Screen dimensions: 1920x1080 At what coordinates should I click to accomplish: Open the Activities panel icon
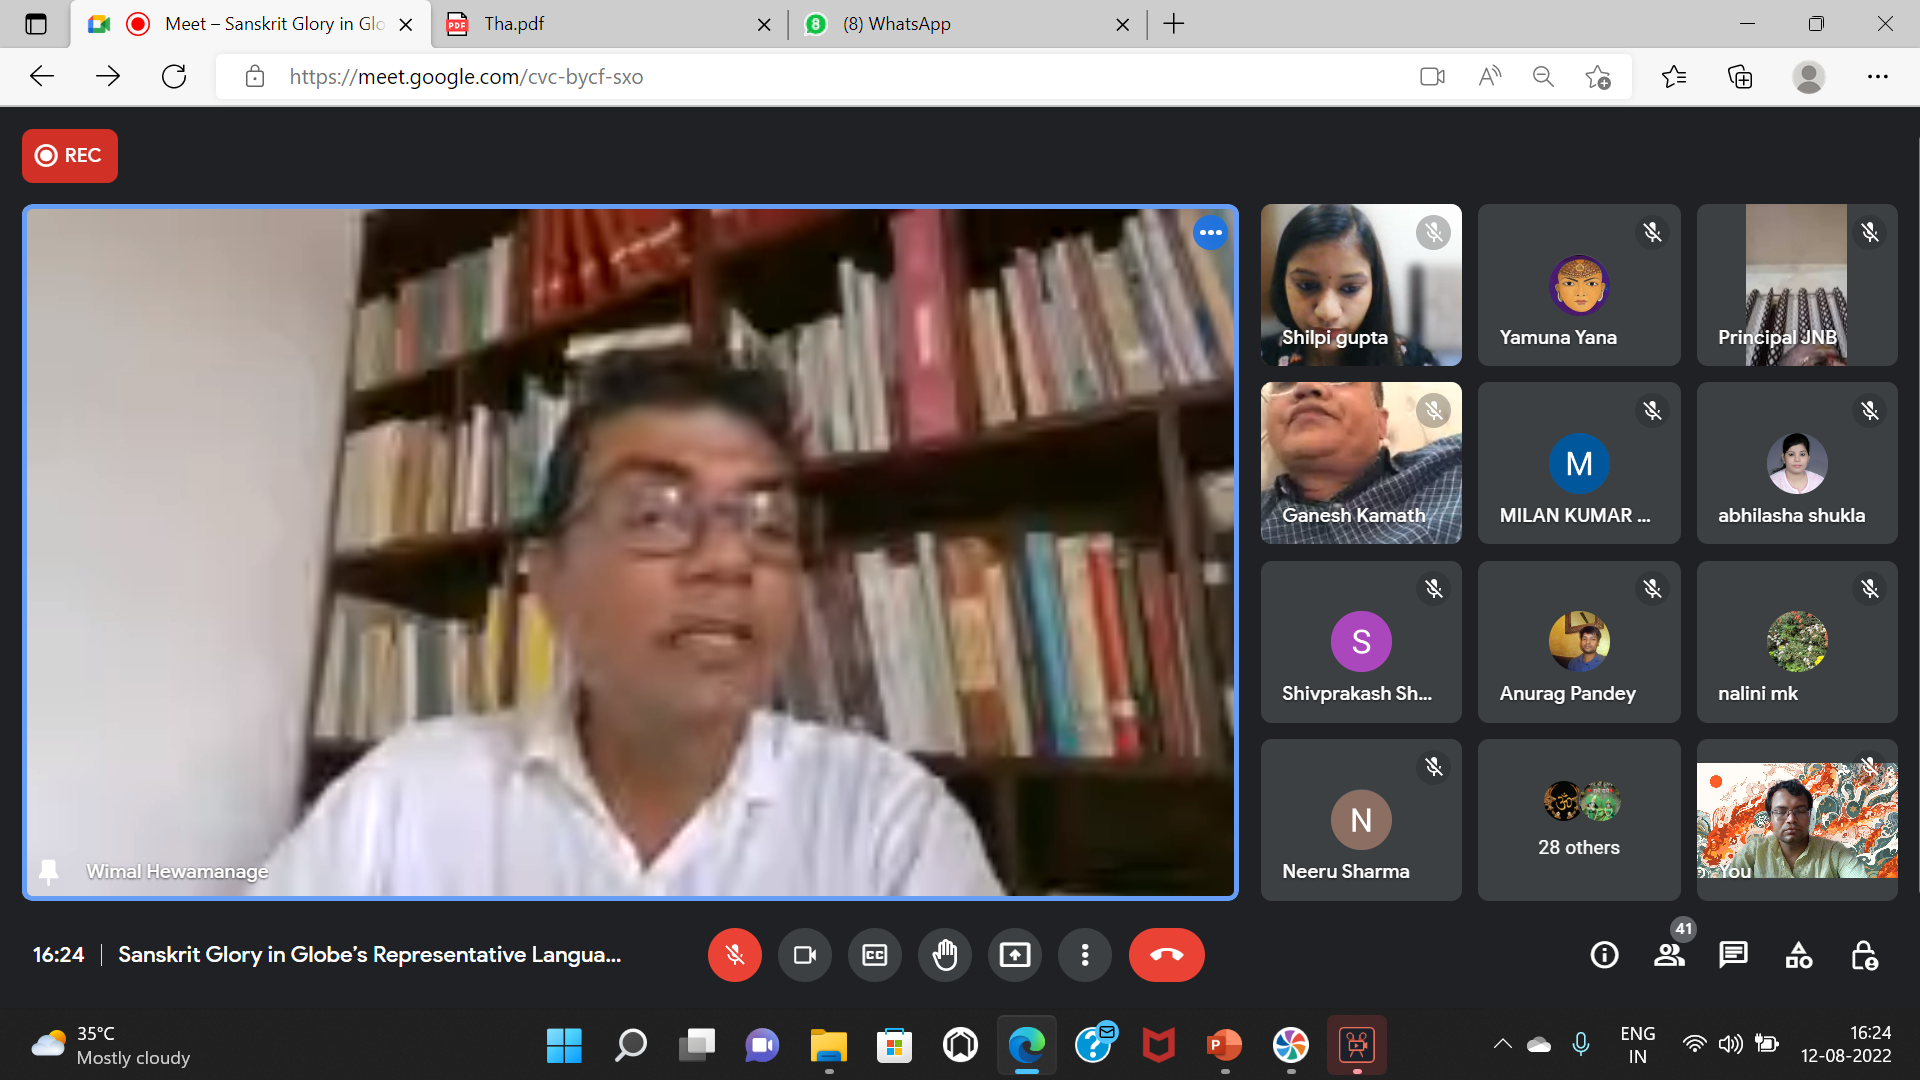[1798, 955]
